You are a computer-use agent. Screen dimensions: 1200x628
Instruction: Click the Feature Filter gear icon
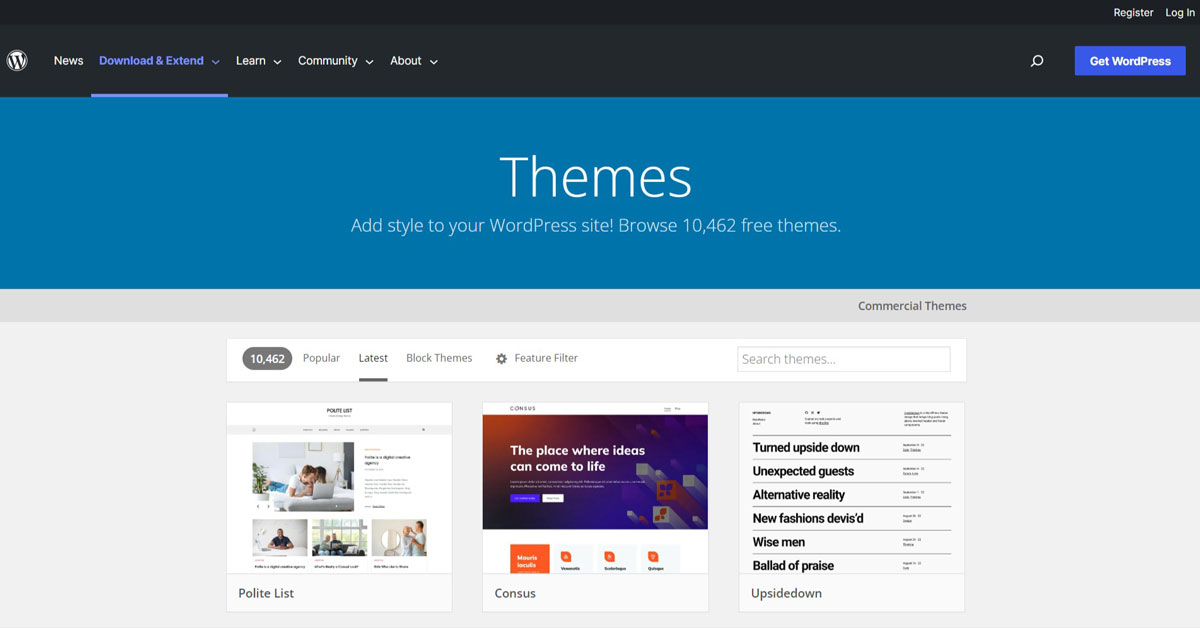point(502,358)
